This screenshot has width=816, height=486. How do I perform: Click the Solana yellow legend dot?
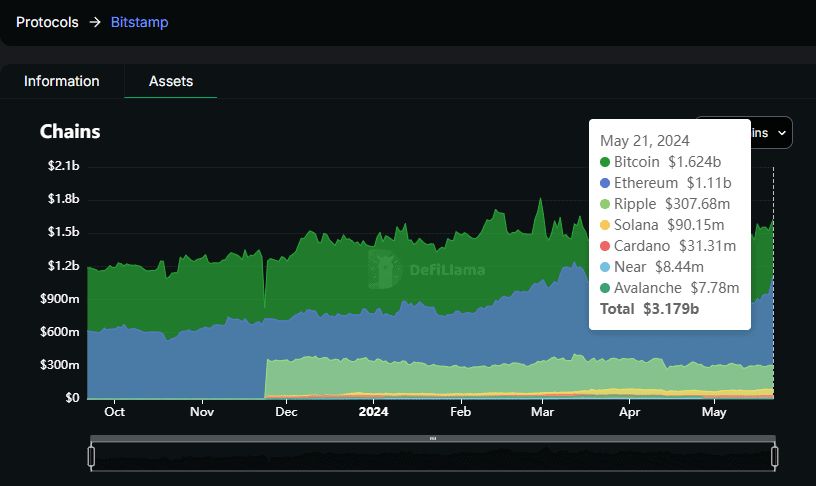pyautogui.click(x=605, y=225)
